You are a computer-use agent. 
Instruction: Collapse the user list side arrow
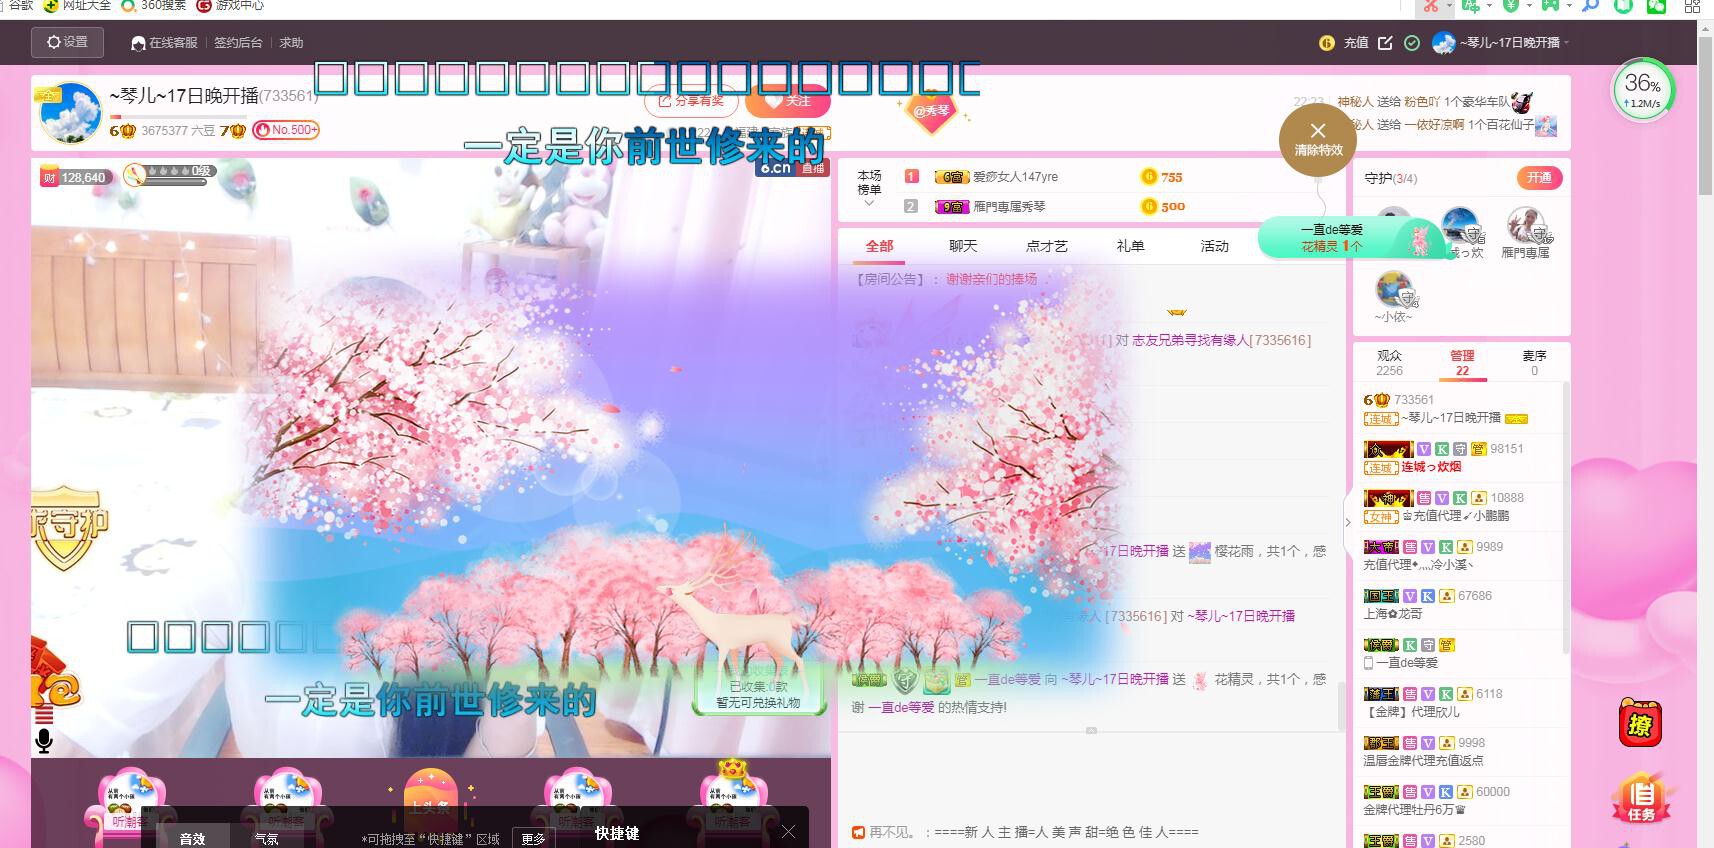[1347, 522]
